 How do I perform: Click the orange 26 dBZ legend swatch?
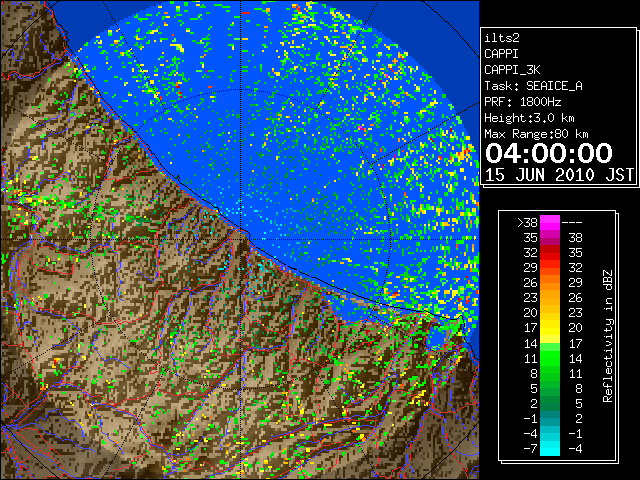coord(550,282)
